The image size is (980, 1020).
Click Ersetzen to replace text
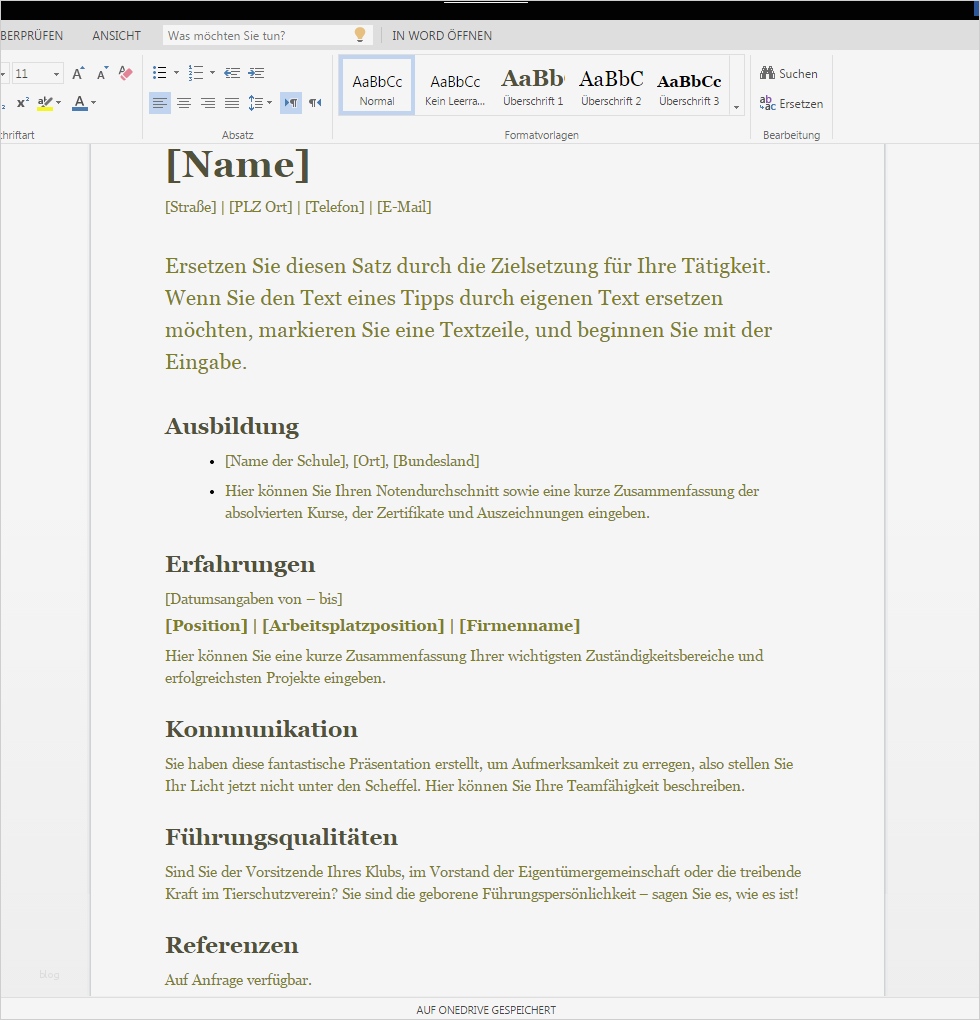pos(791,103)
